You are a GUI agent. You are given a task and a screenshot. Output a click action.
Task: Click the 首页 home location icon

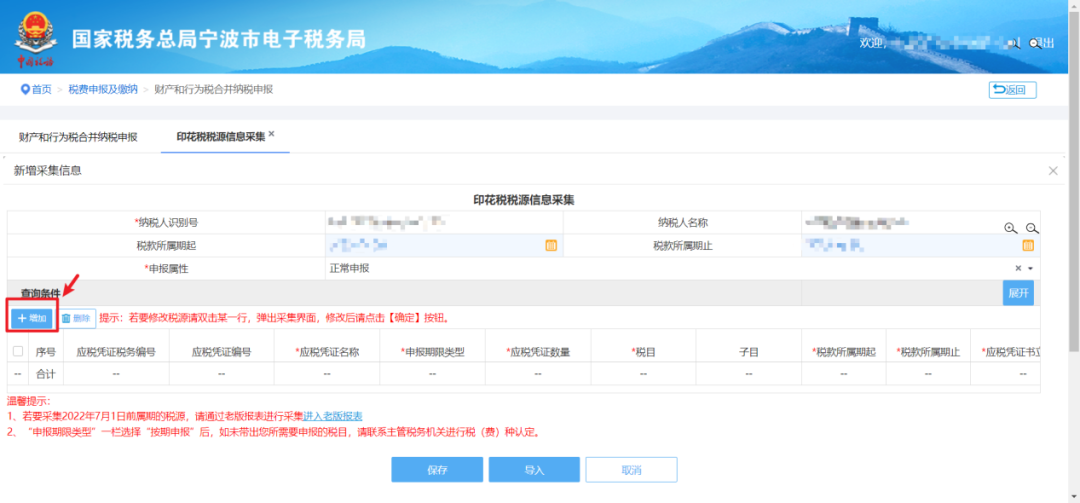[x=26, y=89]
